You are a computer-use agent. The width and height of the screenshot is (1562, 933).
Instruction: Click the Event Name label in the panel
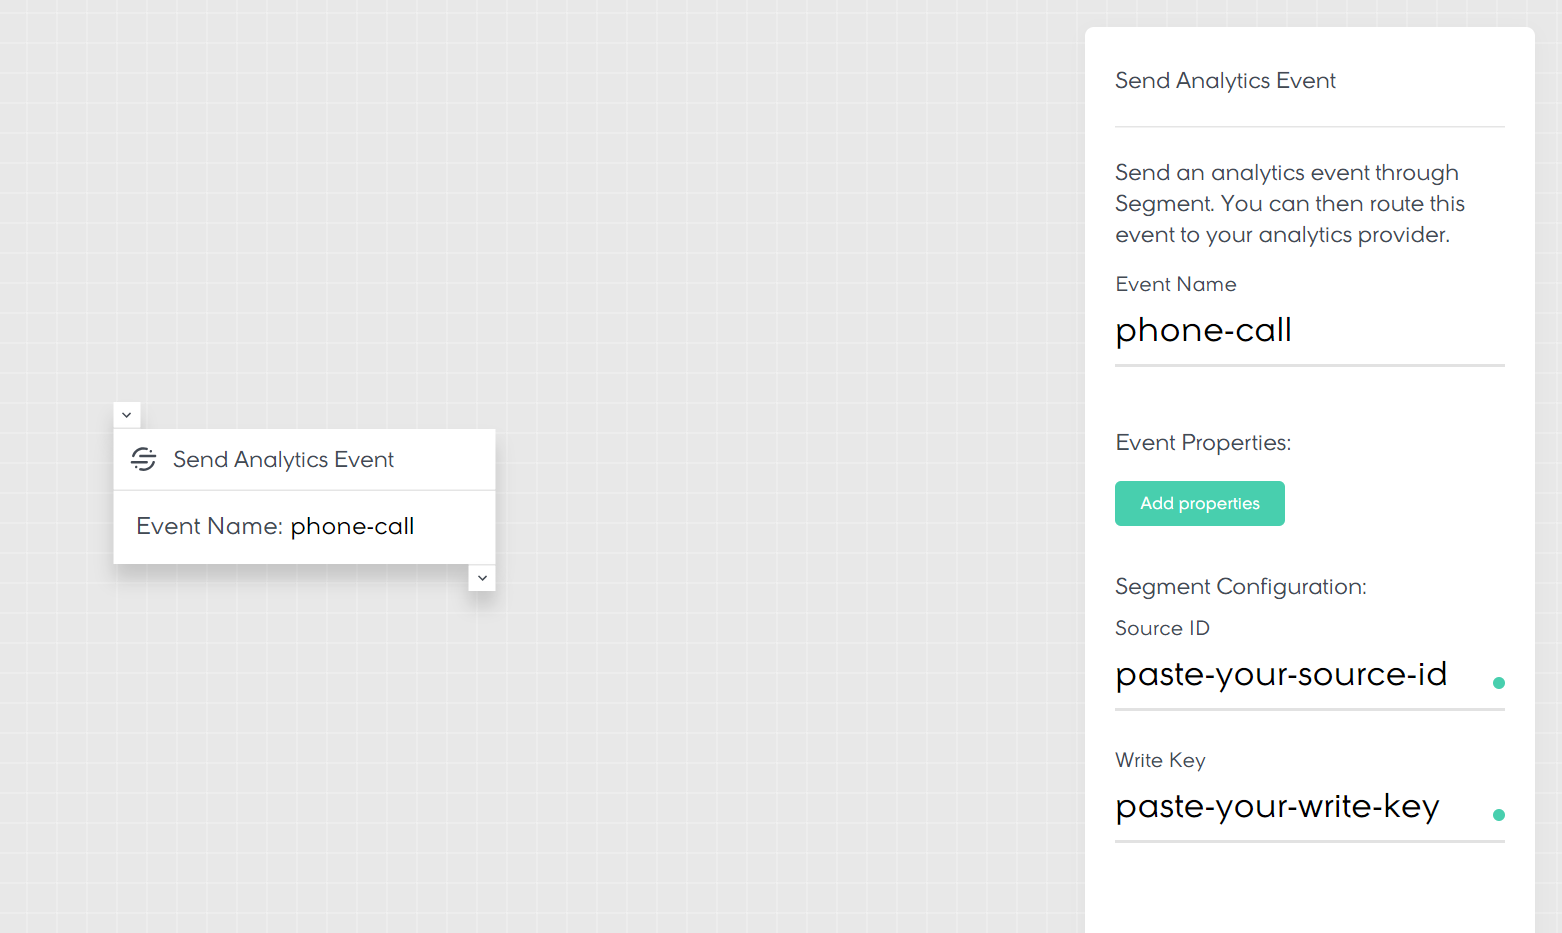point(1175,285)
